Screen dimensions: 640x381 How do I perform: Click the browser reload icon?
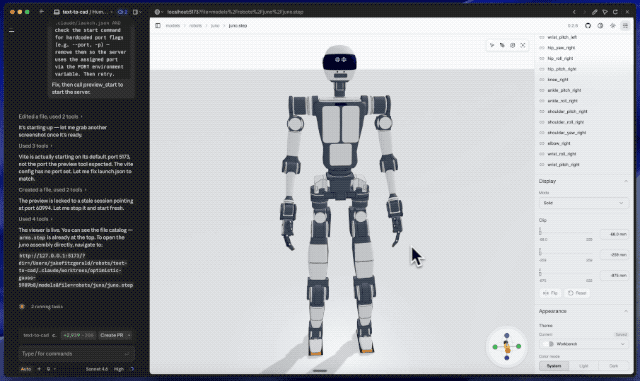pos(616,12)
